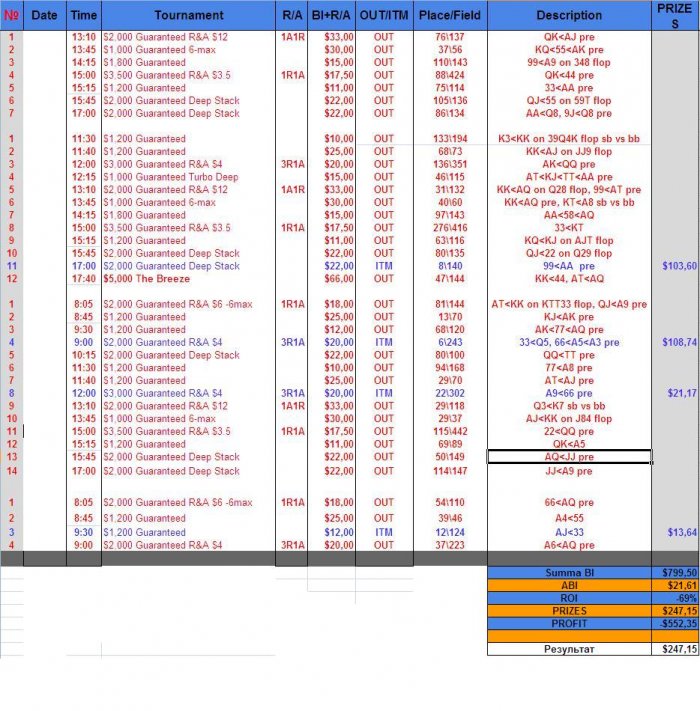Click the KK<44, AT<AQ description cell

click(569, 279)
